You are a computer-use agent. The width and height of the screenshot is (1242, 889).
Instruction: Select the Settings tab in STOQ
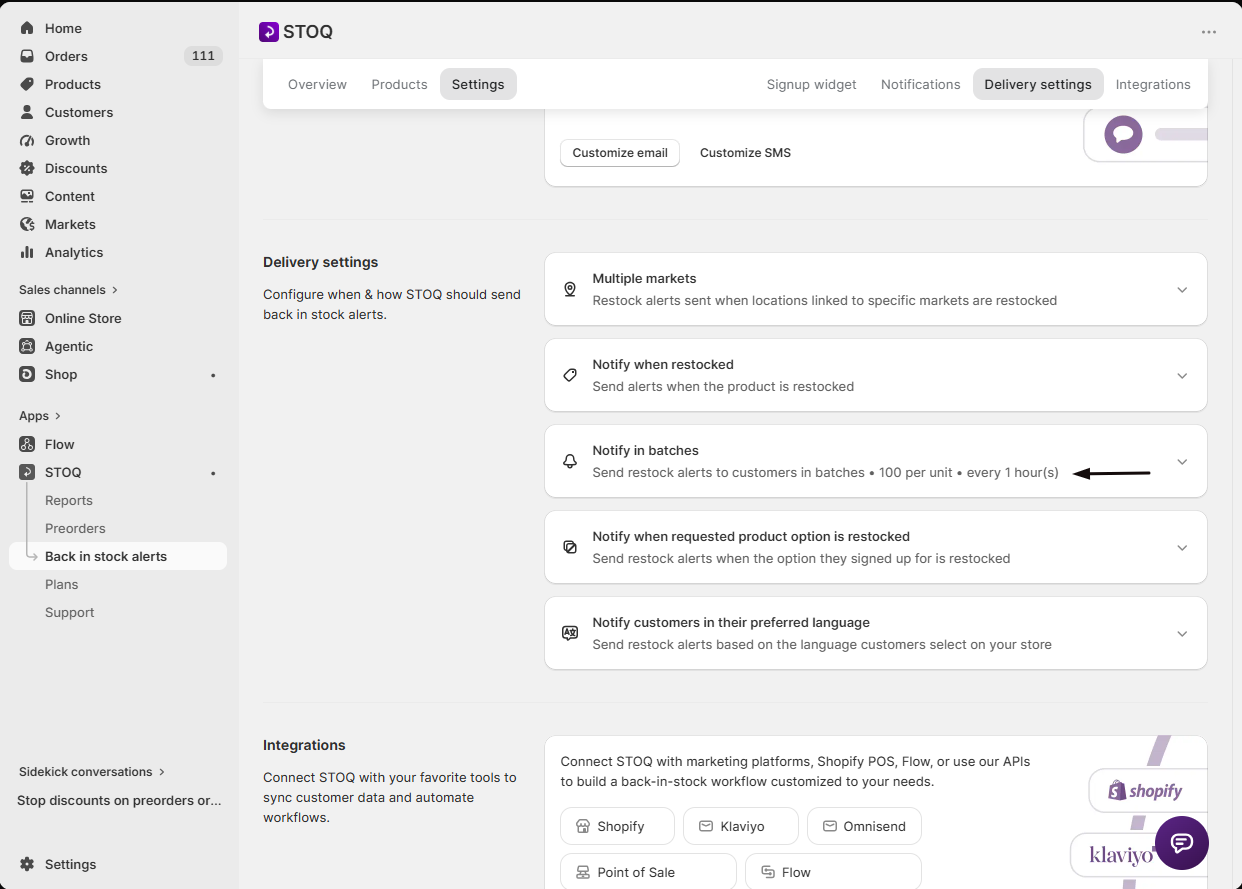(478, 84)
